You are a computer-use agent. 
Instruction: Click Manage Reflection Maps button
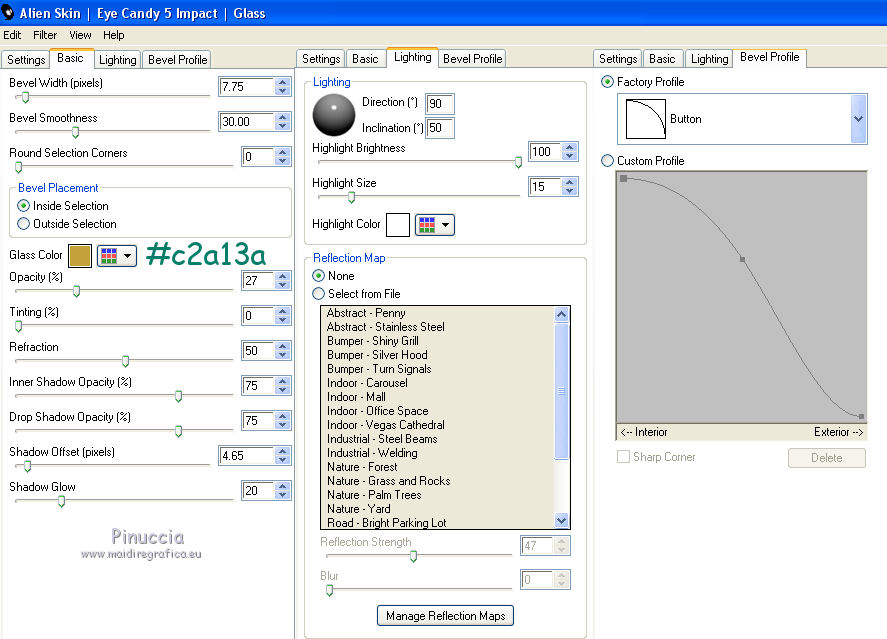coord(446,616)
